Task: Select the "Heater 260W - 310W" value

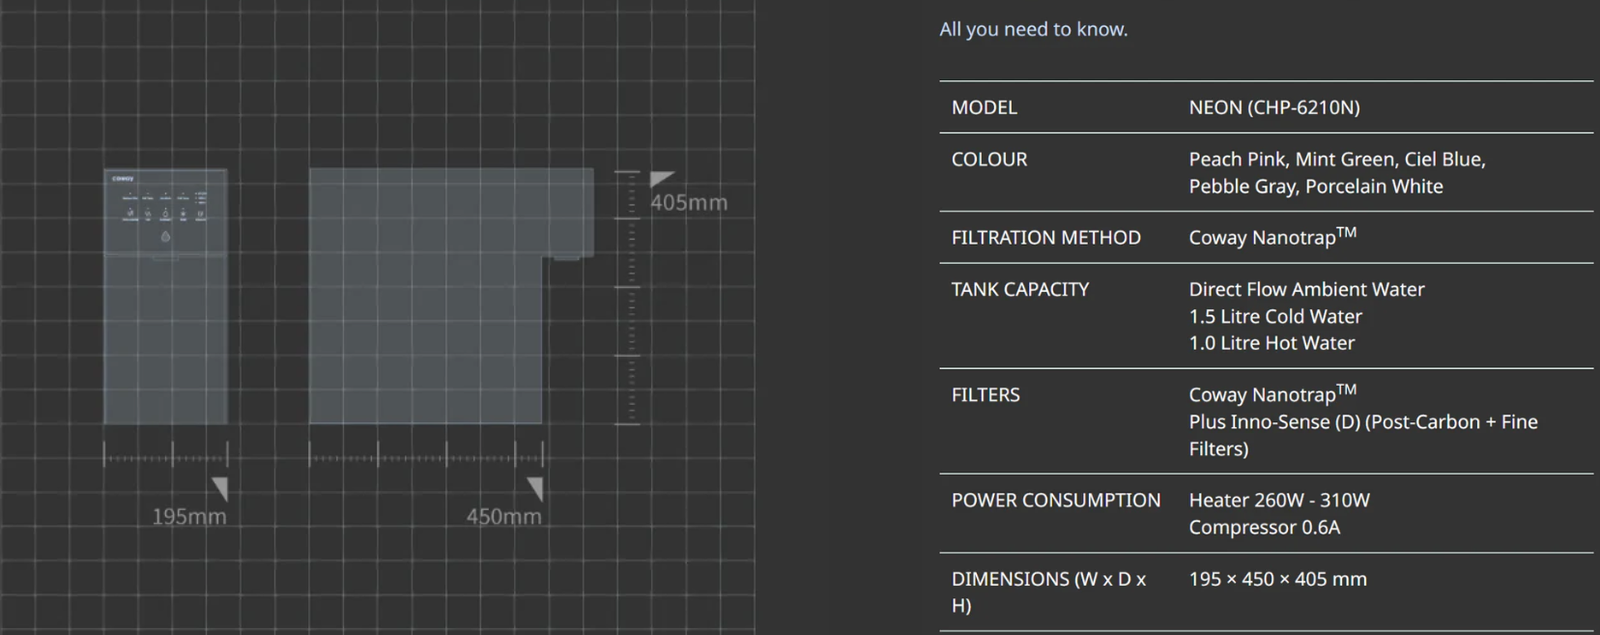Action: (x=1279, y=500)
